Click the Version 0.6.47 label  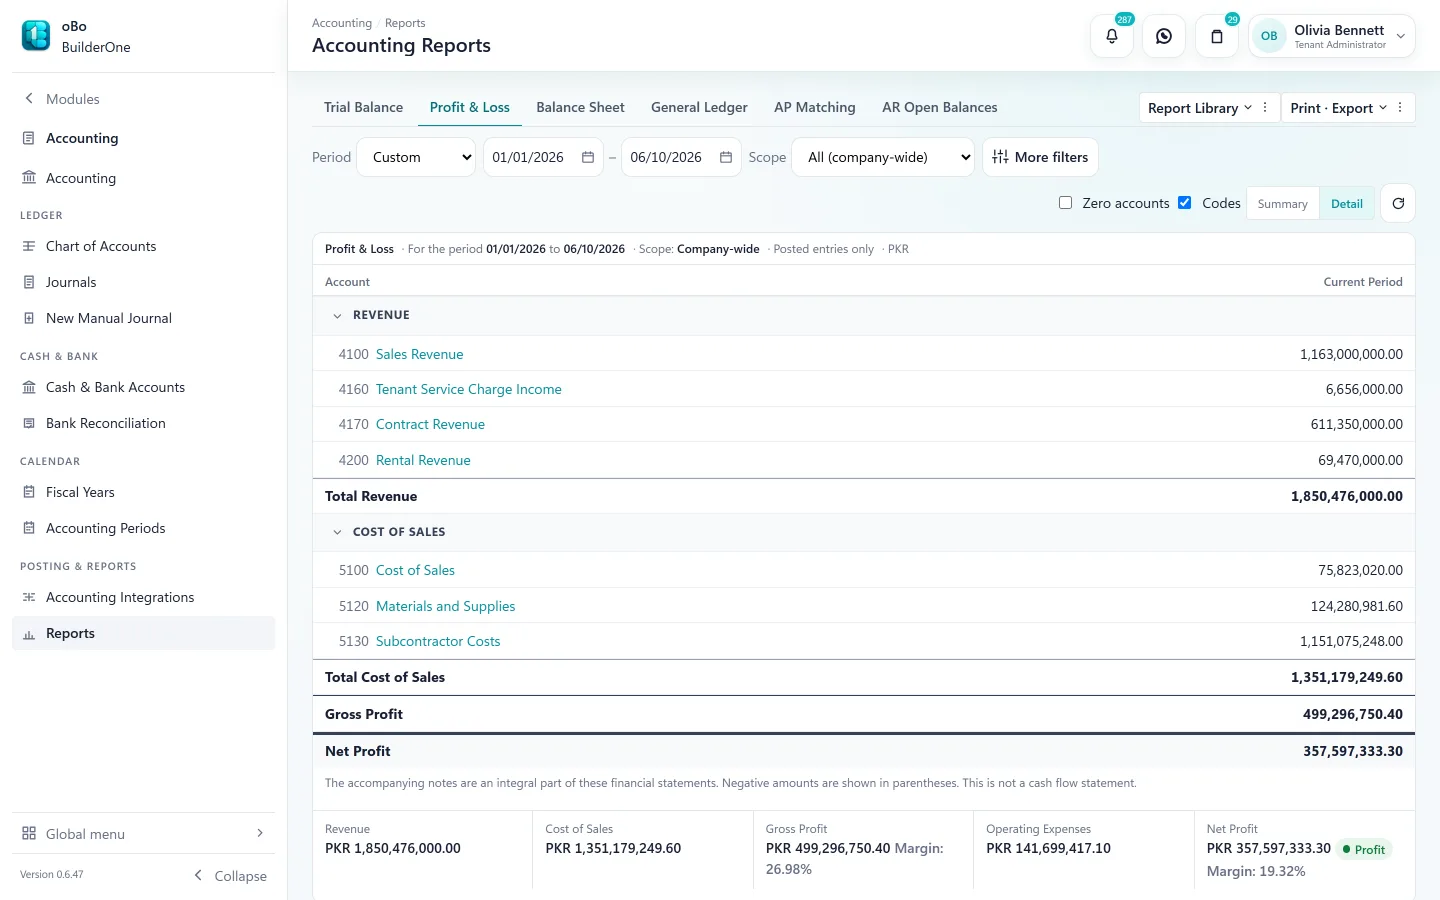point(52,874)
